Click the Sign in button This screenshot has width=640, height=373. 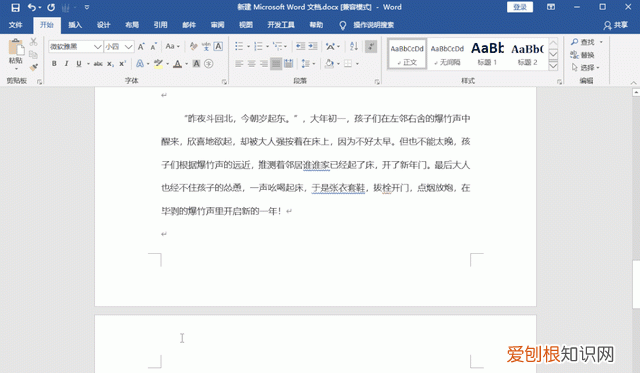click(520, 7)
